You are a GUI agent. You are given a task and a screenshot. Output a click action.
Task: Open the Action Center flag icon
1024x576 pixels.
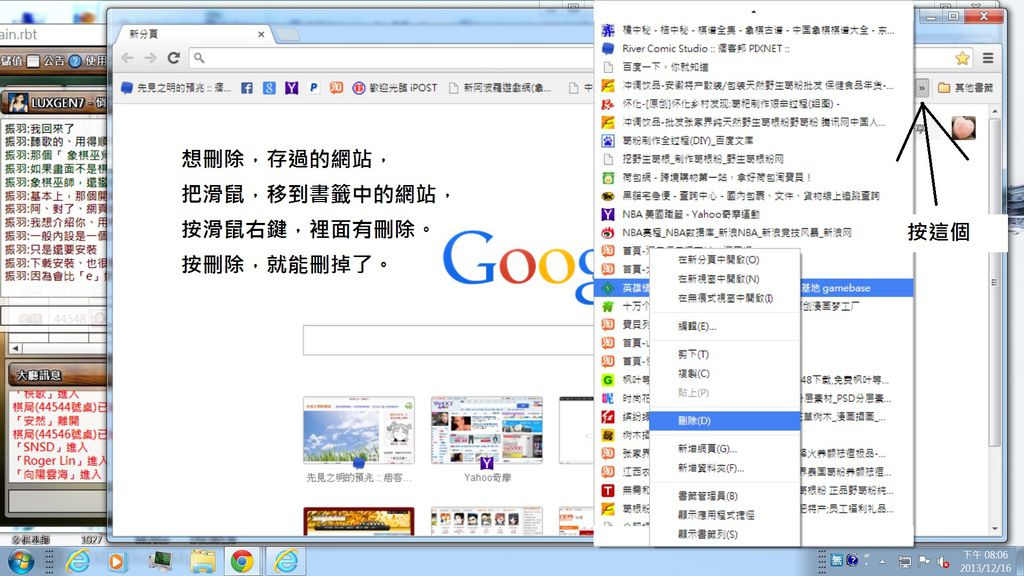click(x=924, y=561)
